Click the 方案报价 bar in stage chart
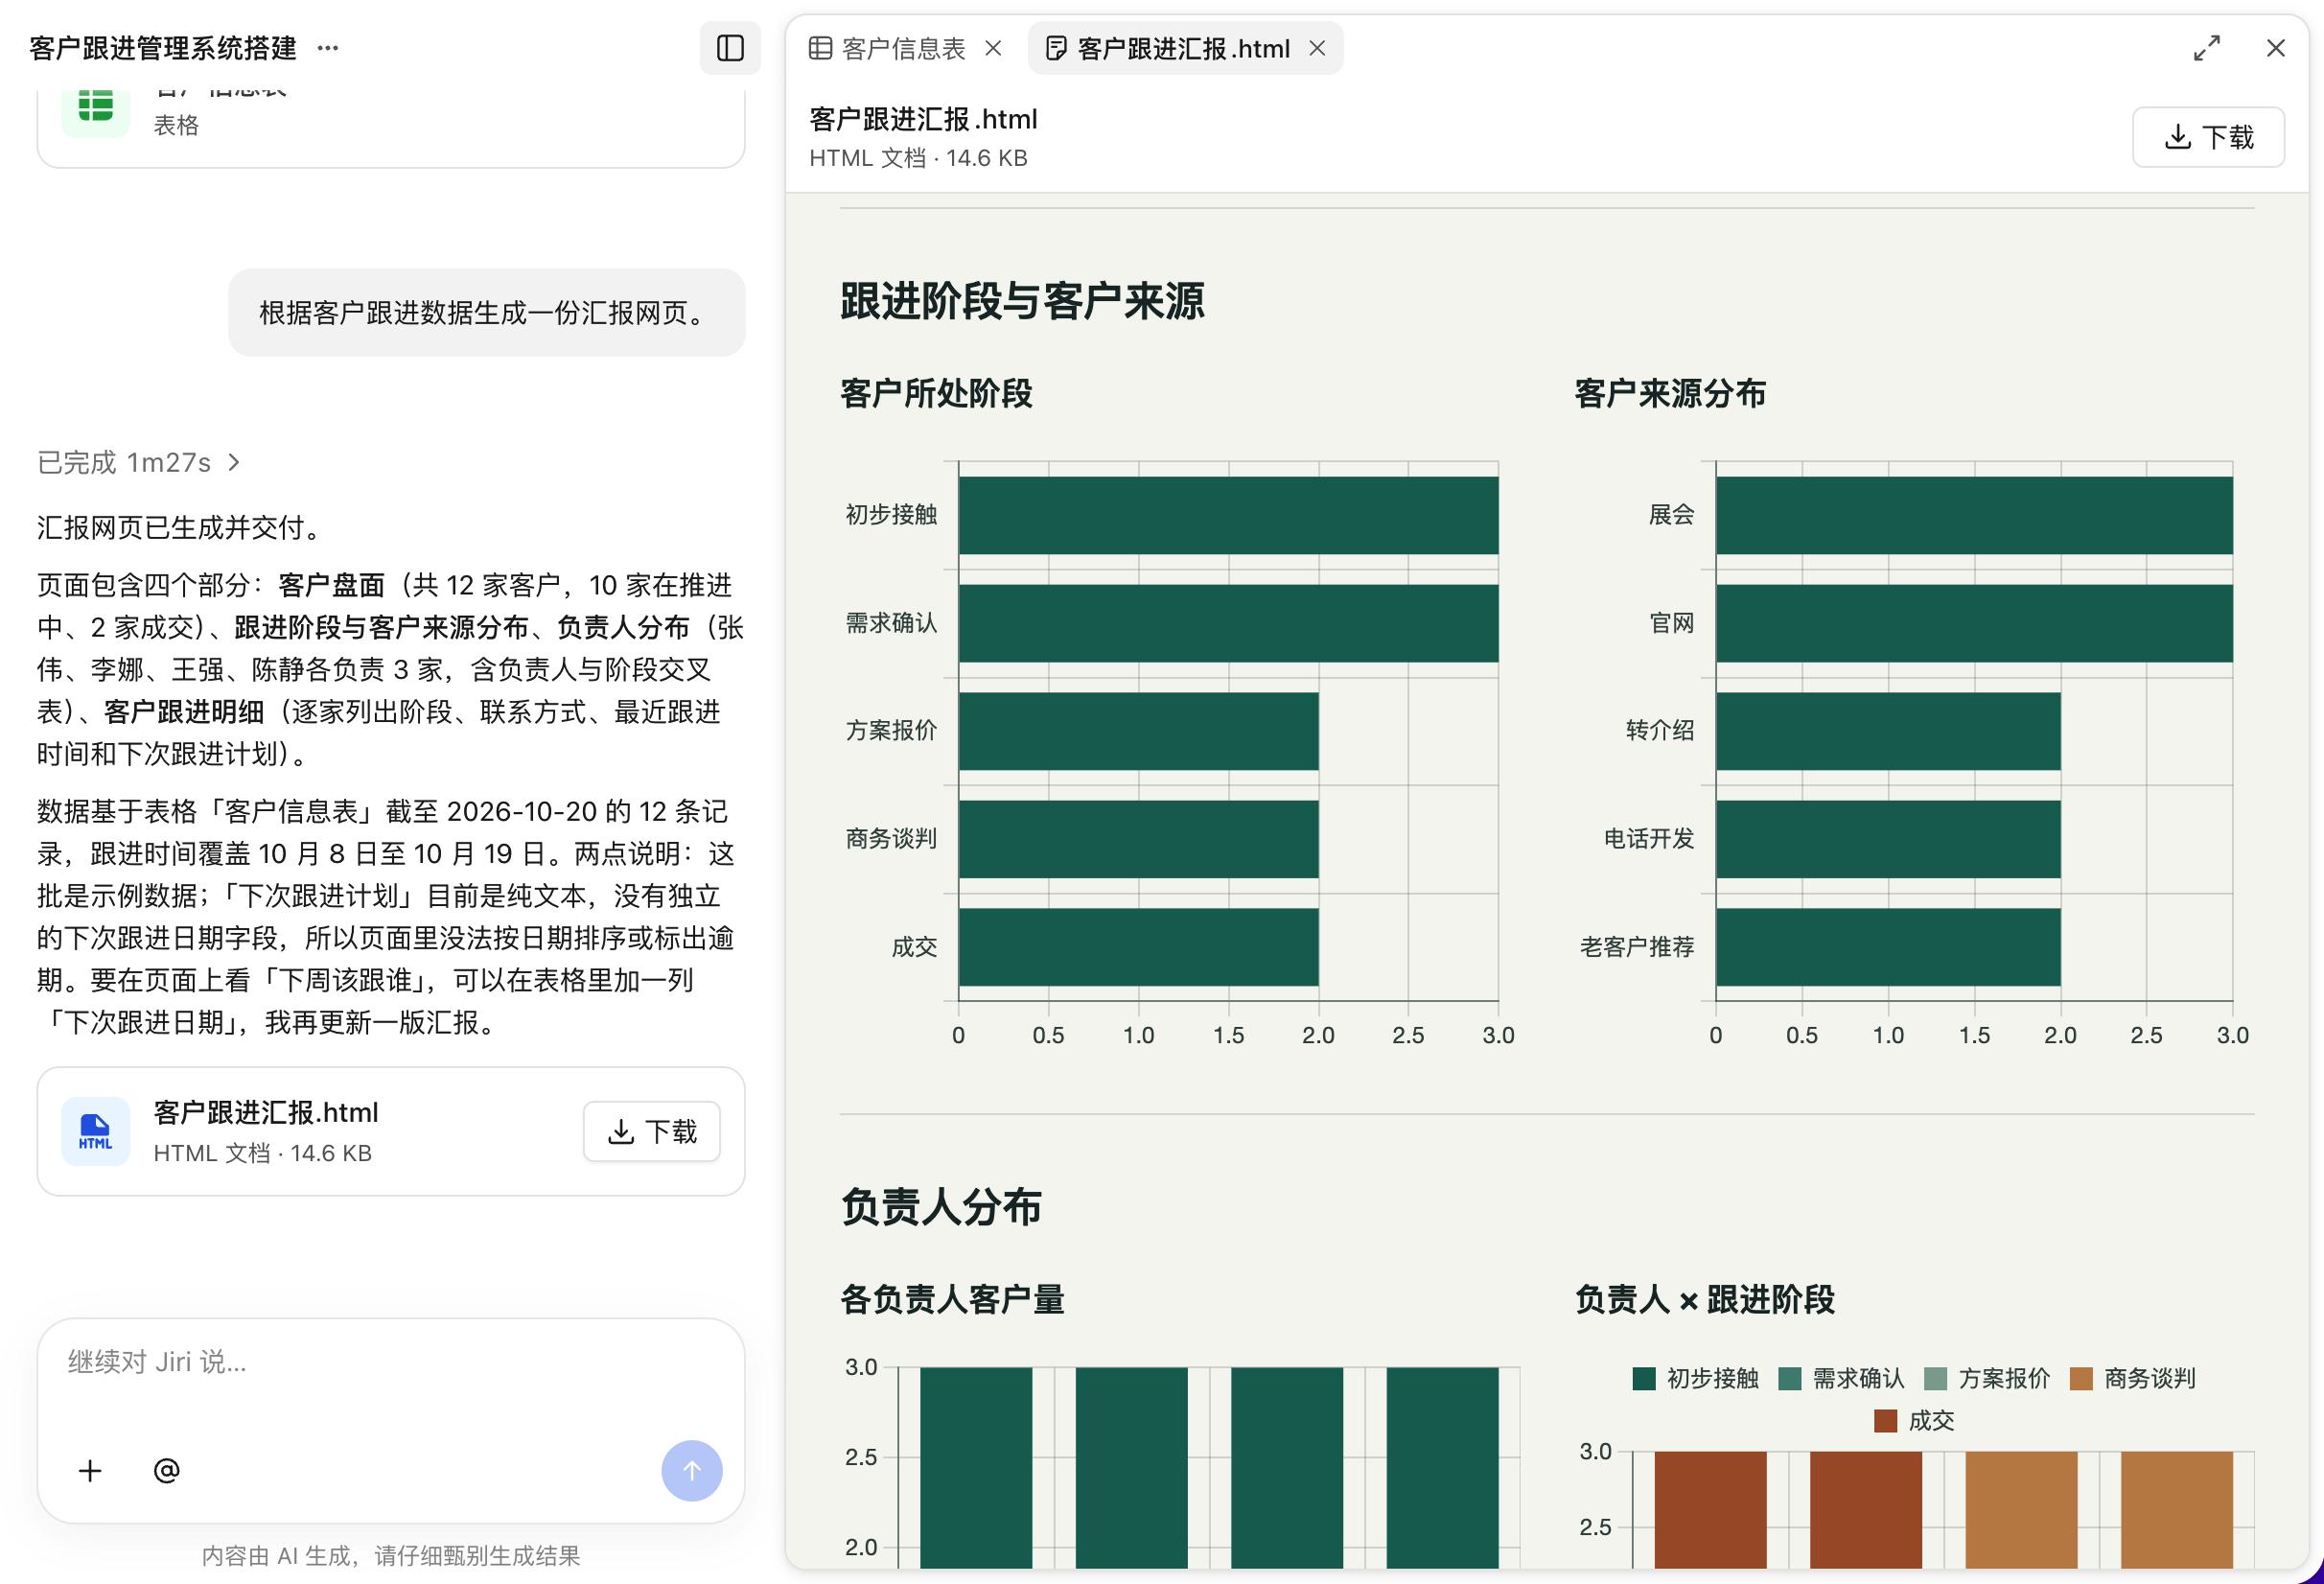The image size is (2324, 1584). click(x=1138, y=731)
